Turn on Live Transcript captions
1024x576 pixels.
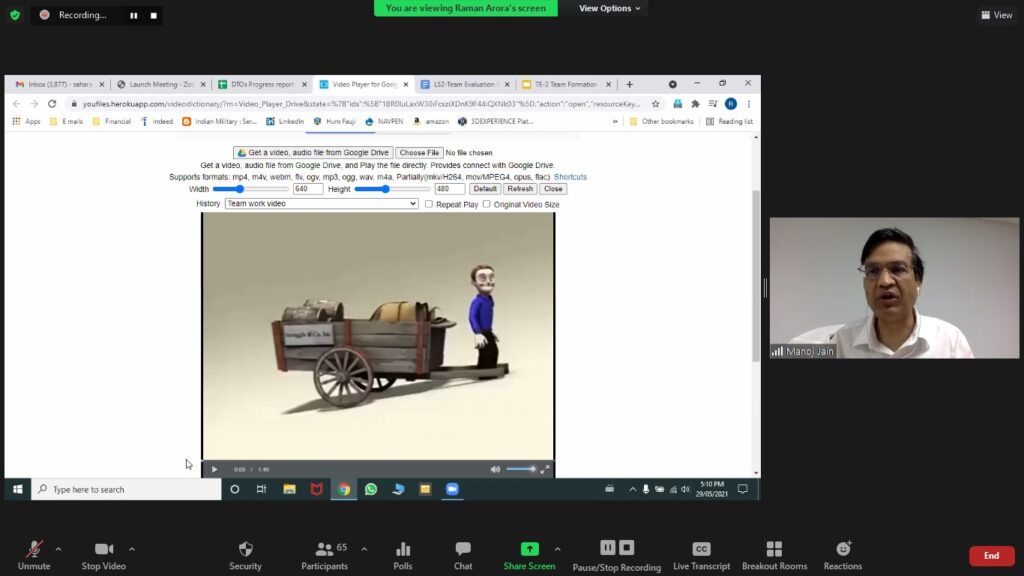coord(701,549)
